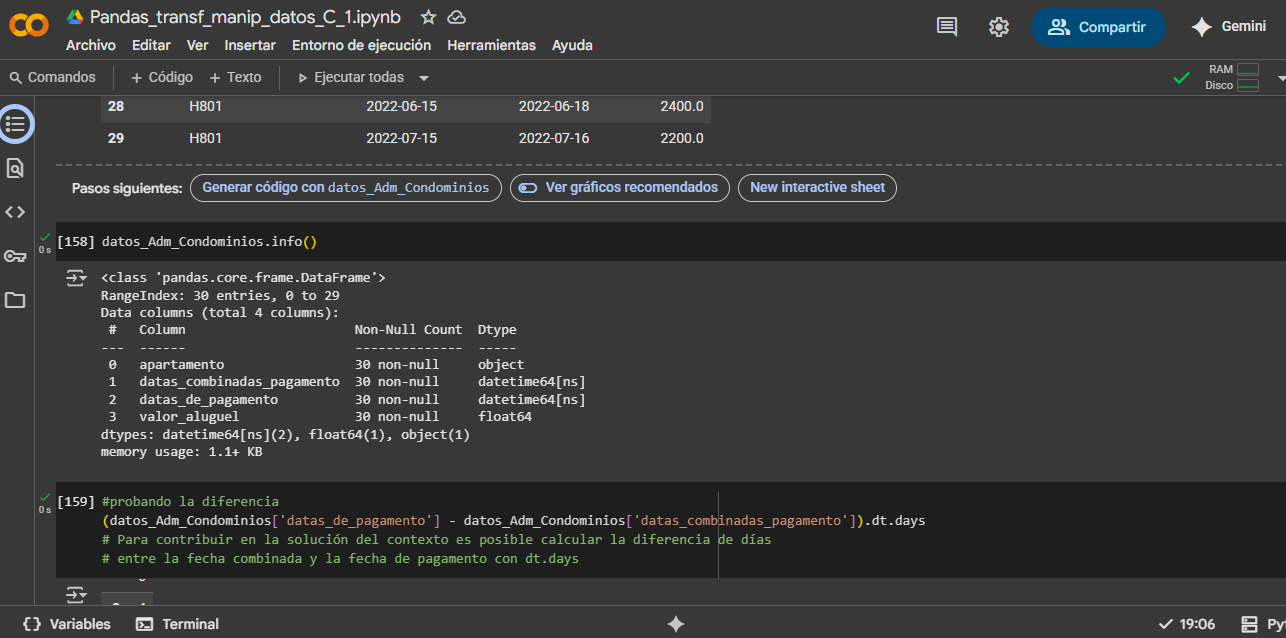
Task: Open find and replace in the sidebar
Action: point(15,168)
